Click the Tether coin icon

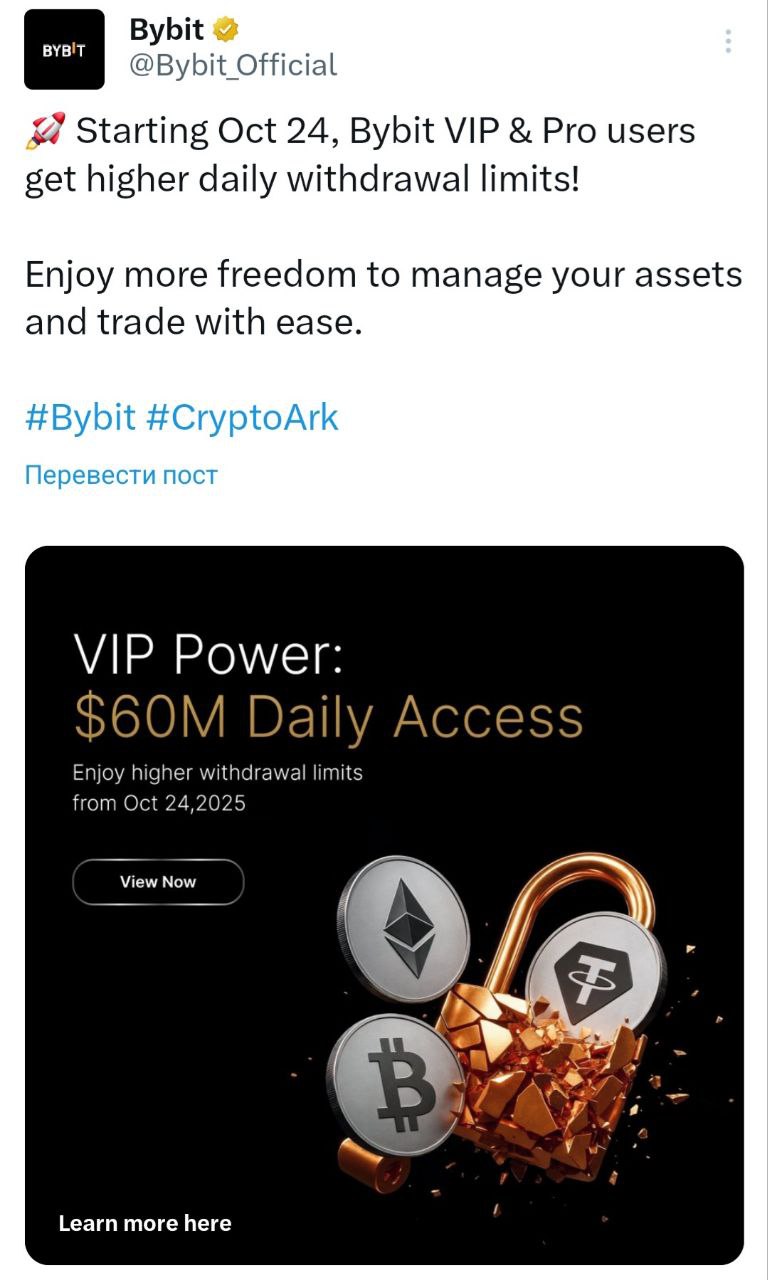596,973
